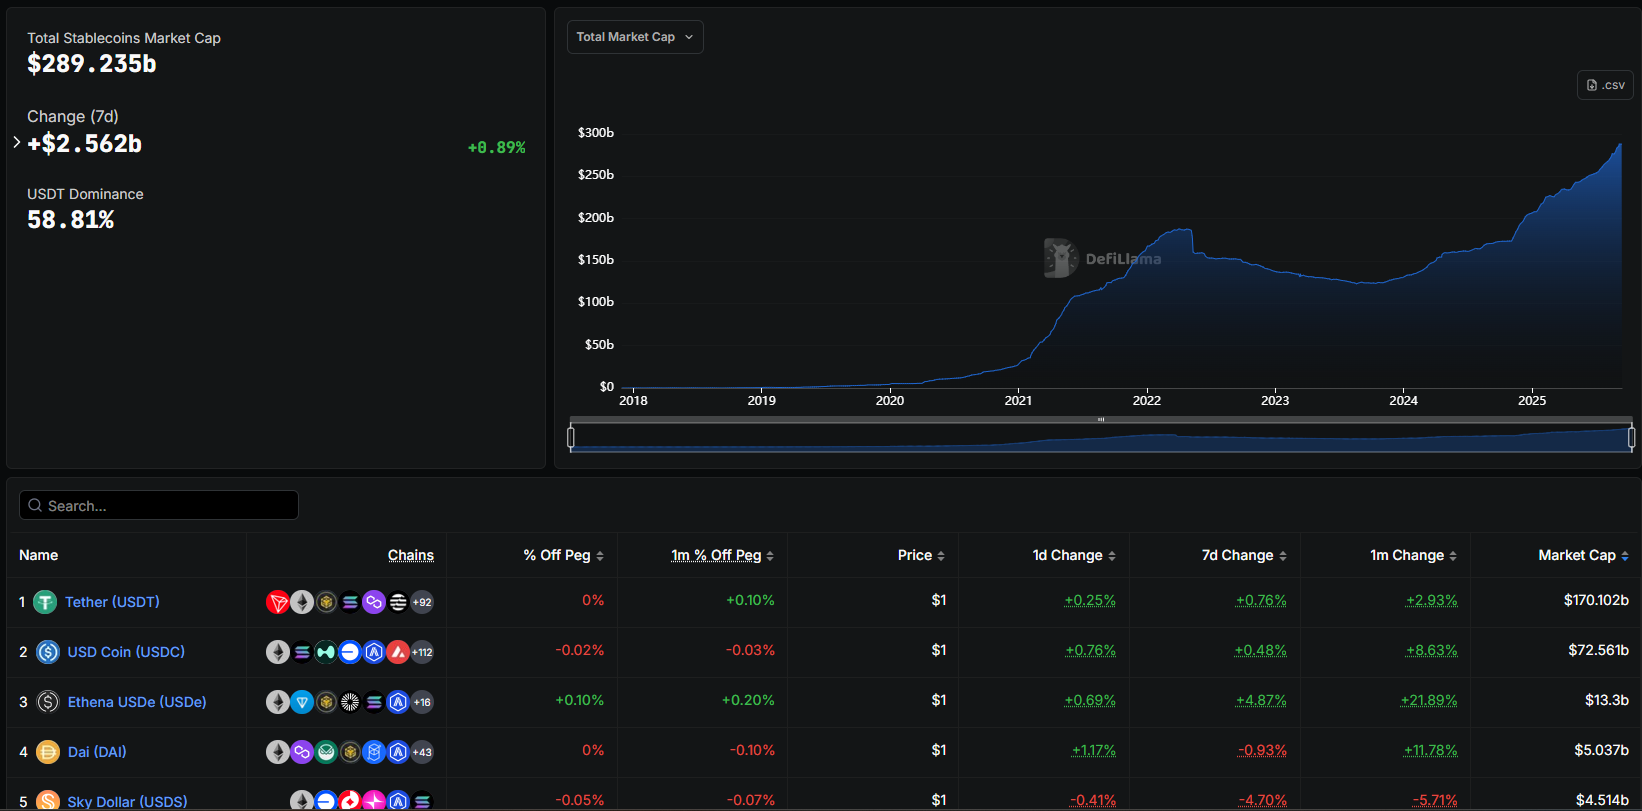This screenshot has width=1642, height=811.
Task: Open the Total Market Cap chart dropdown
Action: [x=635, y=37]
